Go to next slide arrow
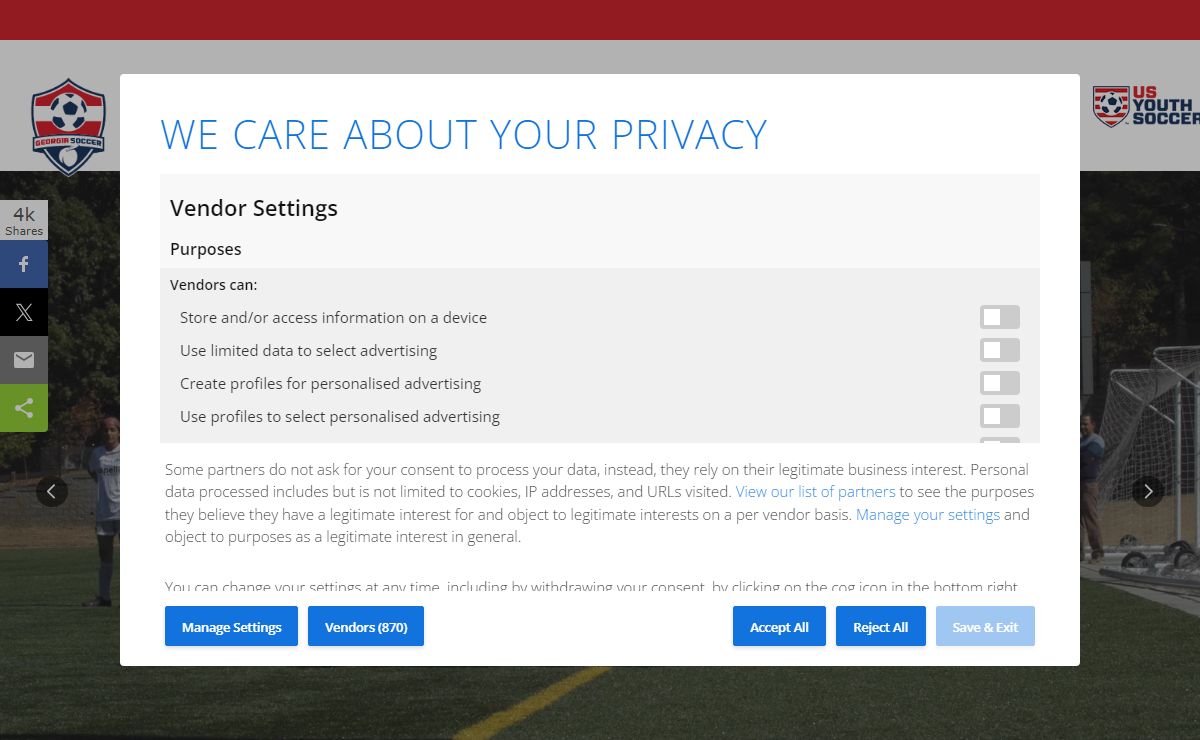 1148,491
